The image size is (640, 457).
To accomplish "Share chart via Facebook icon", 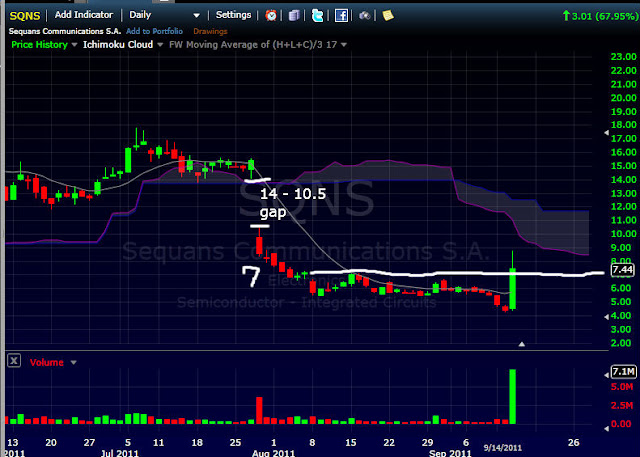I will (x=341, y=16).
